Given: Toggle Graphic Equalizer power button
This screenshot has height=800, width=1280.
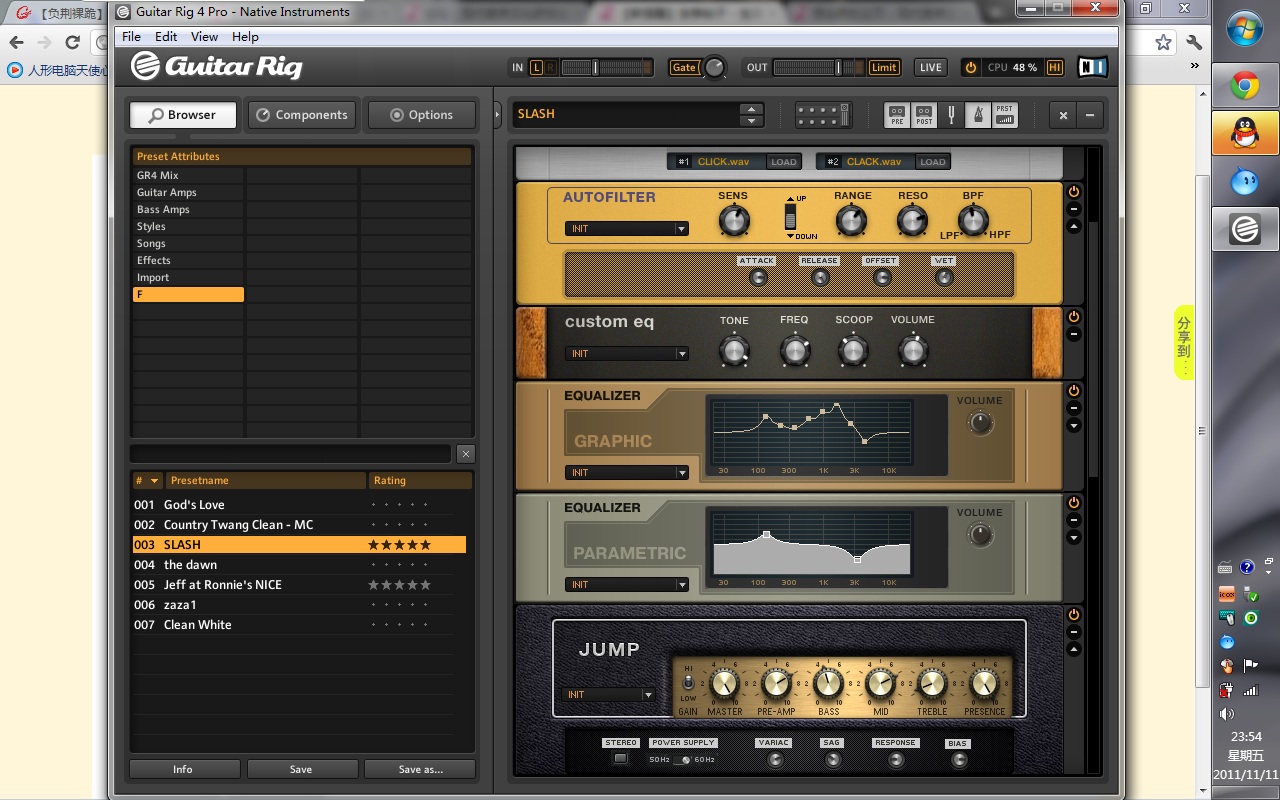Looking at the screenshot, I should [1074, 390].
